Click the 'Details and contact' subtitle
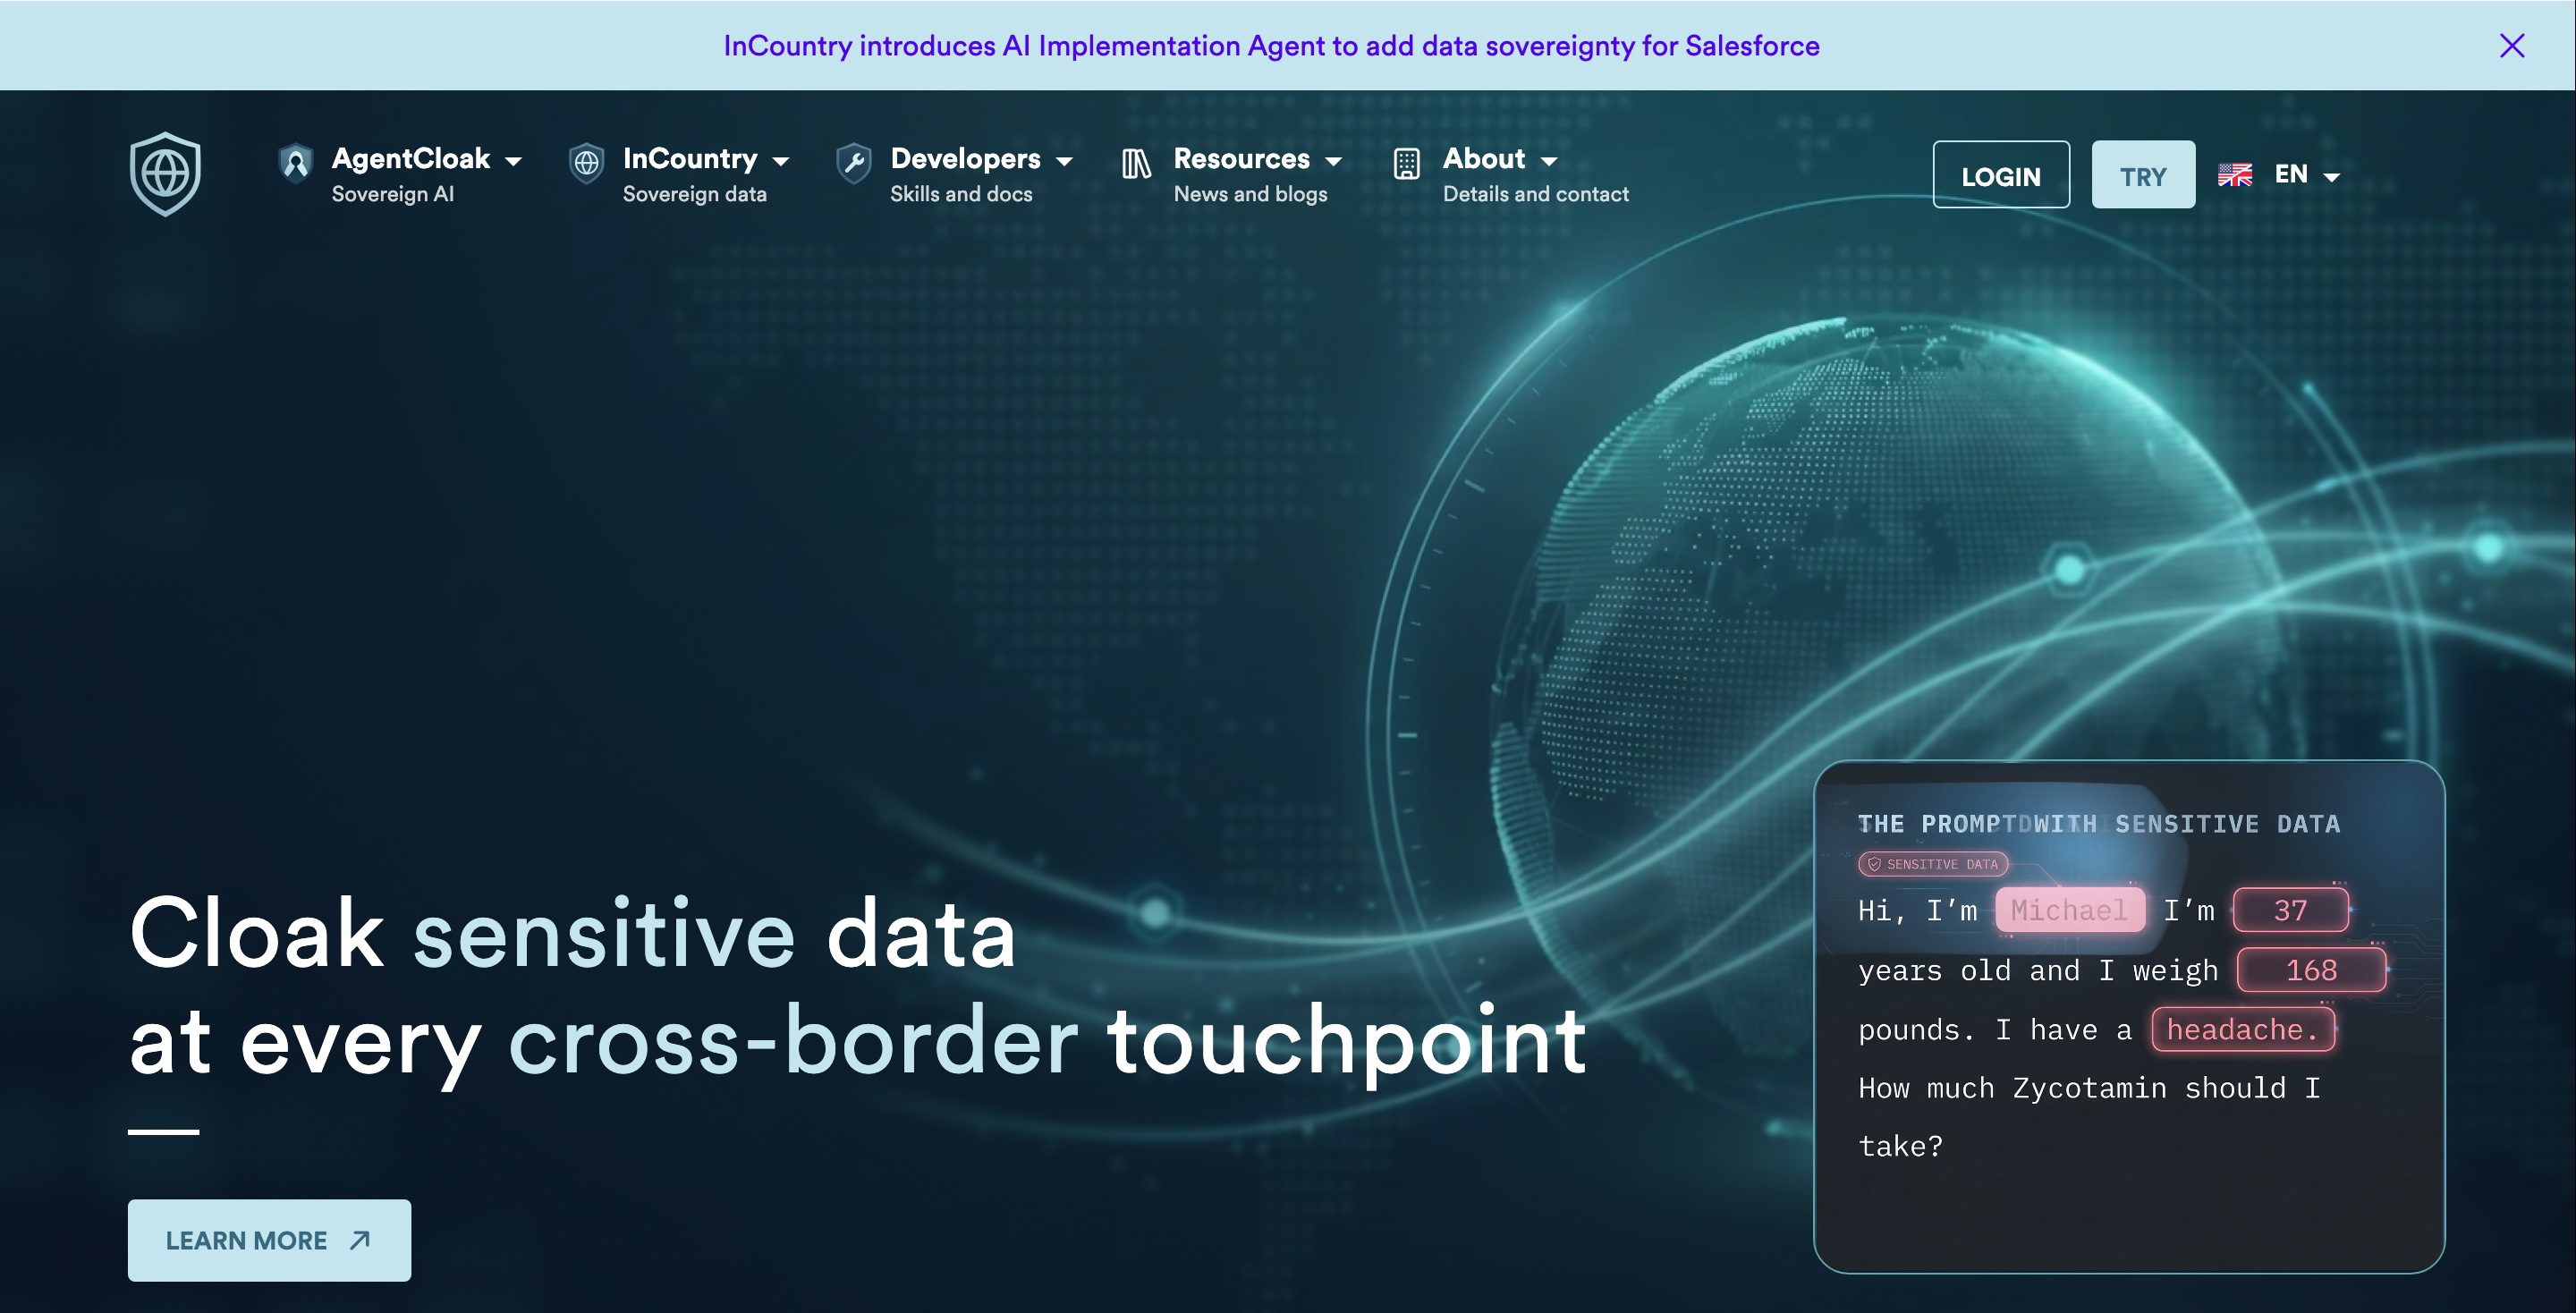2576x1313 pixels. coord(1535,194)
